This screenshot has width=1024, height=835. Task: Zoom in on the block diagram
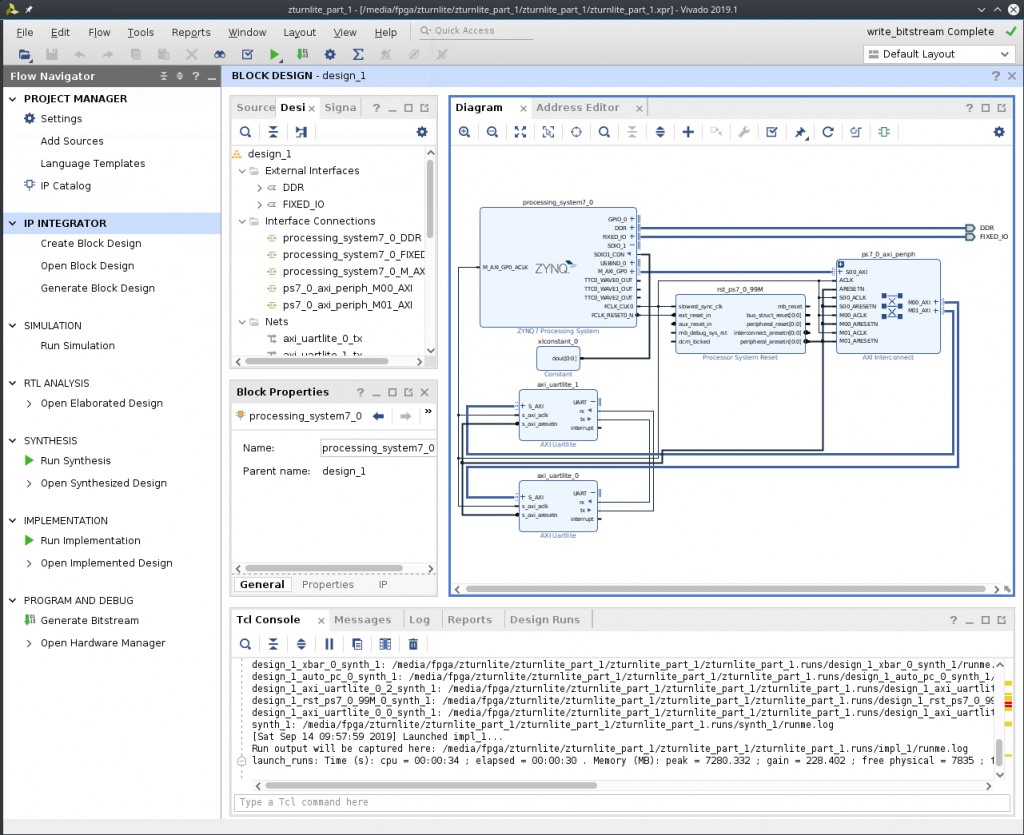point(464,132)
